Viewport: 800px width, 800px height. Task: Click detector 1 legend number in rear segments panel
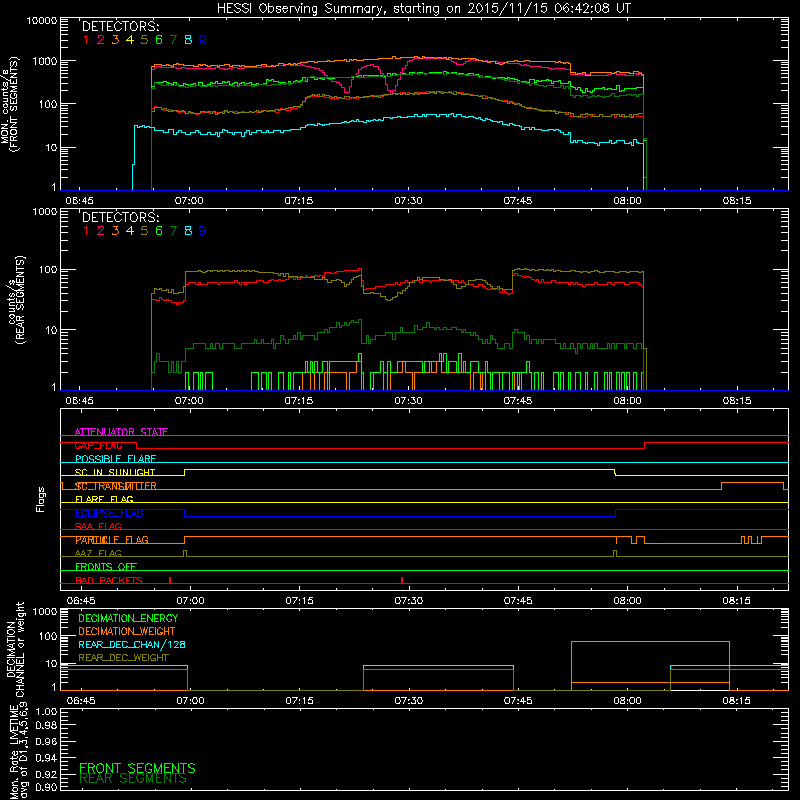pyautogui.click(x=86, y=231)
